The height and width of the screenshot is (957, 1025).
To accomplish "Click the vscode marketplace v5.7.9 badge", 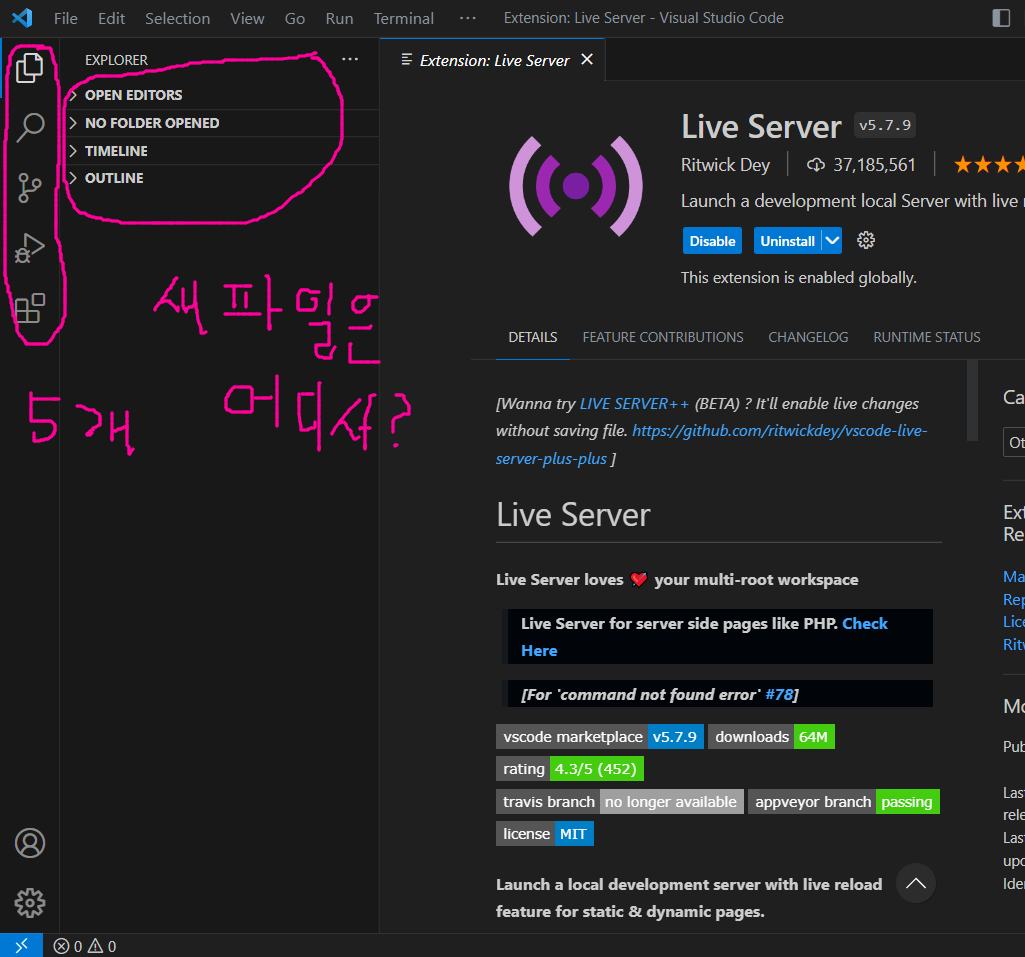I will pos(599,737).
